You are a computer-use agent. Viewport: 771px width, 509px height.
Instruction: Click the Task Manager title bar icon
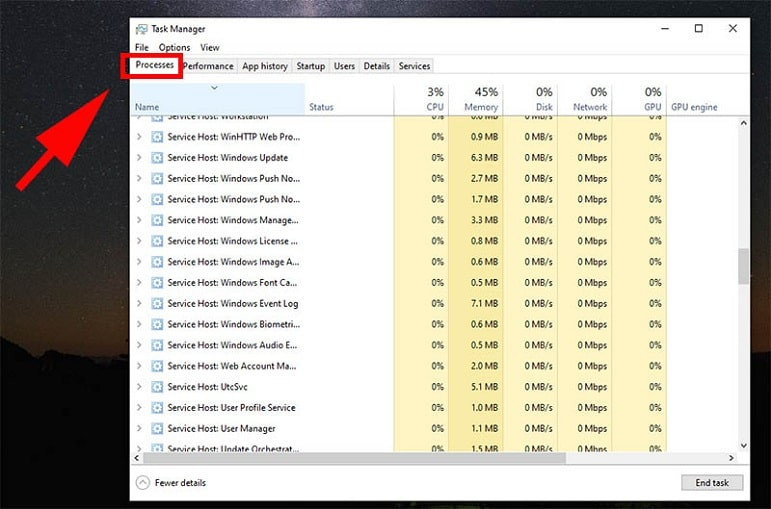[142, 30]
